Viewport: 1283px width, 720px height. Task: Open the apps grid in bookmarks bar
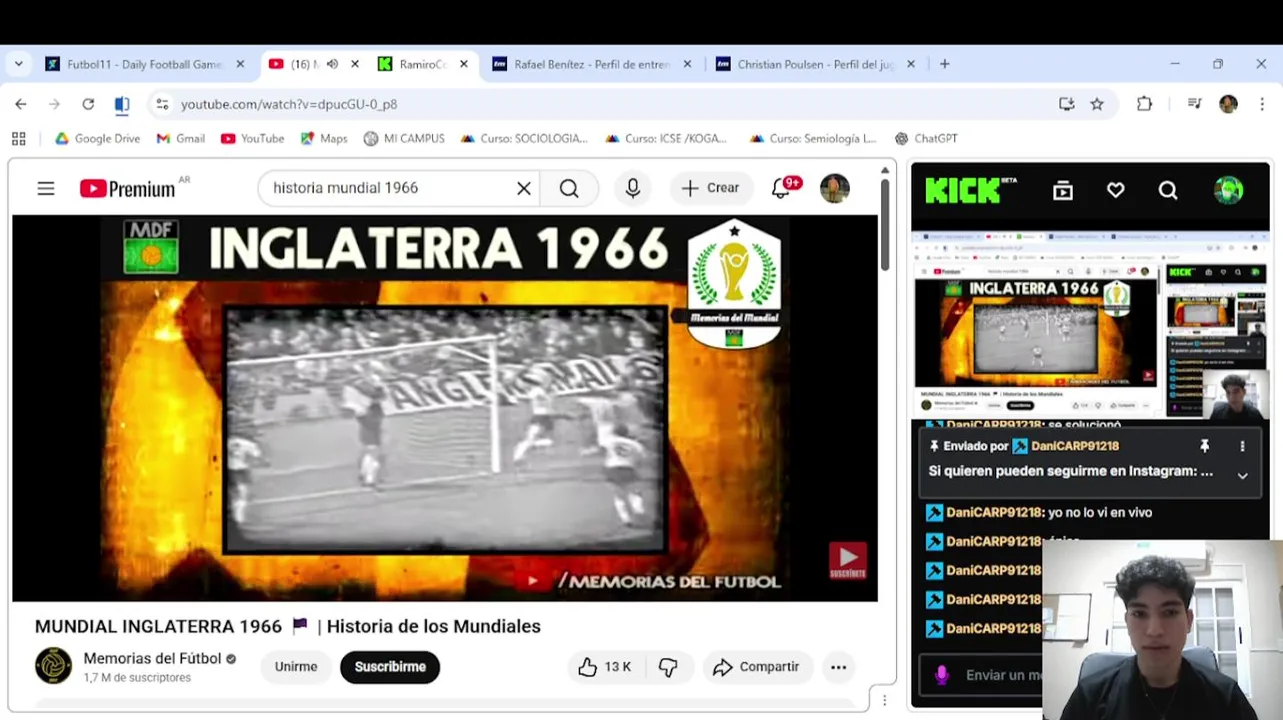coord(18,139)
